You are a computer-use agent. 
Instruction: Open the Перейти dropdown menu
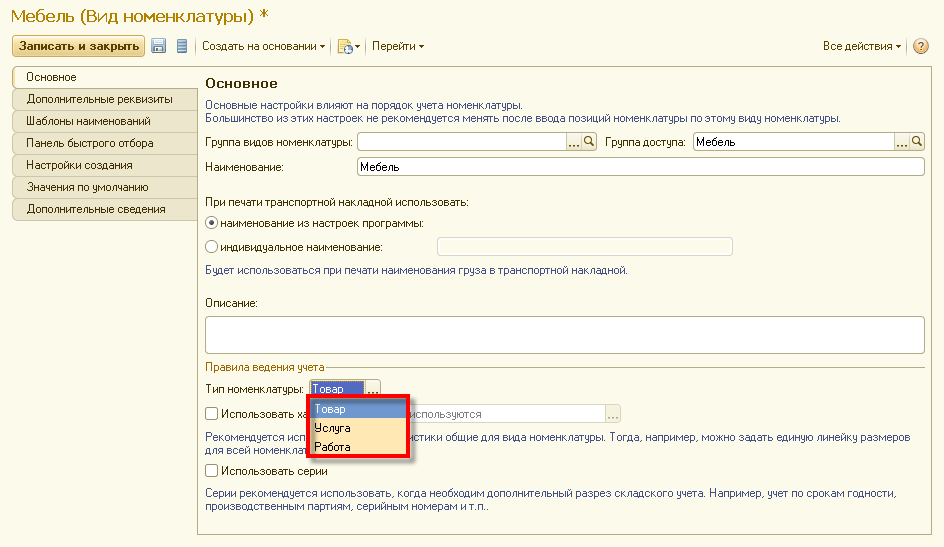pyautogui.click(x=398, y=46)
